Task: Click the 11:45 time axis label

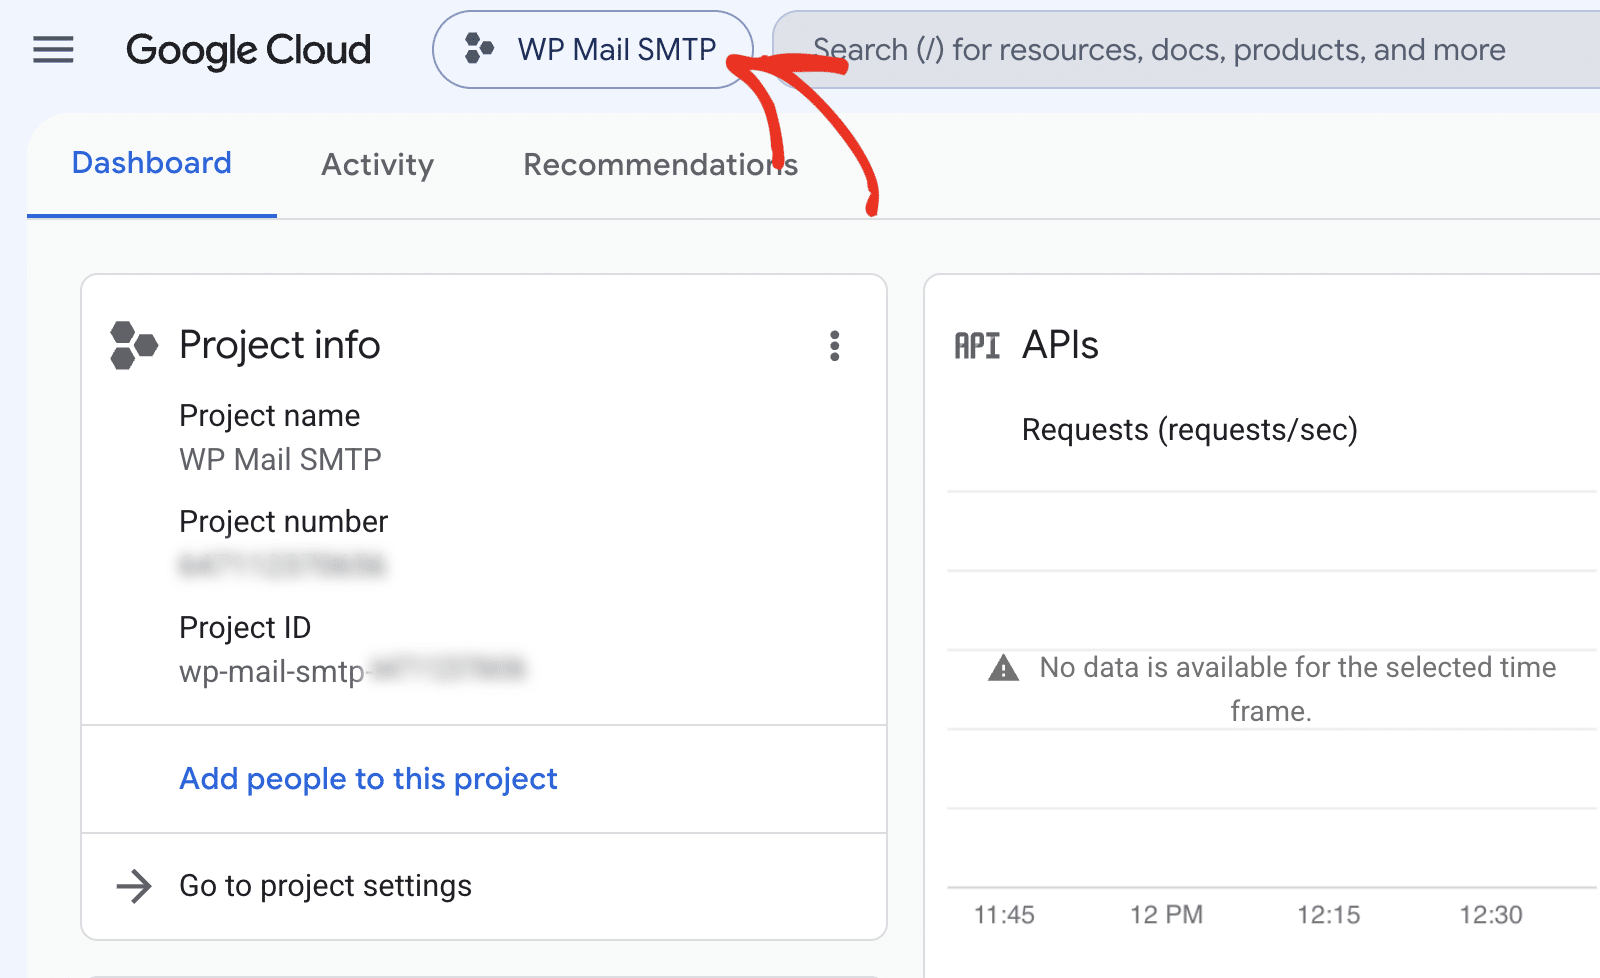Action: pyautogui.click(x=1004, y=915)
